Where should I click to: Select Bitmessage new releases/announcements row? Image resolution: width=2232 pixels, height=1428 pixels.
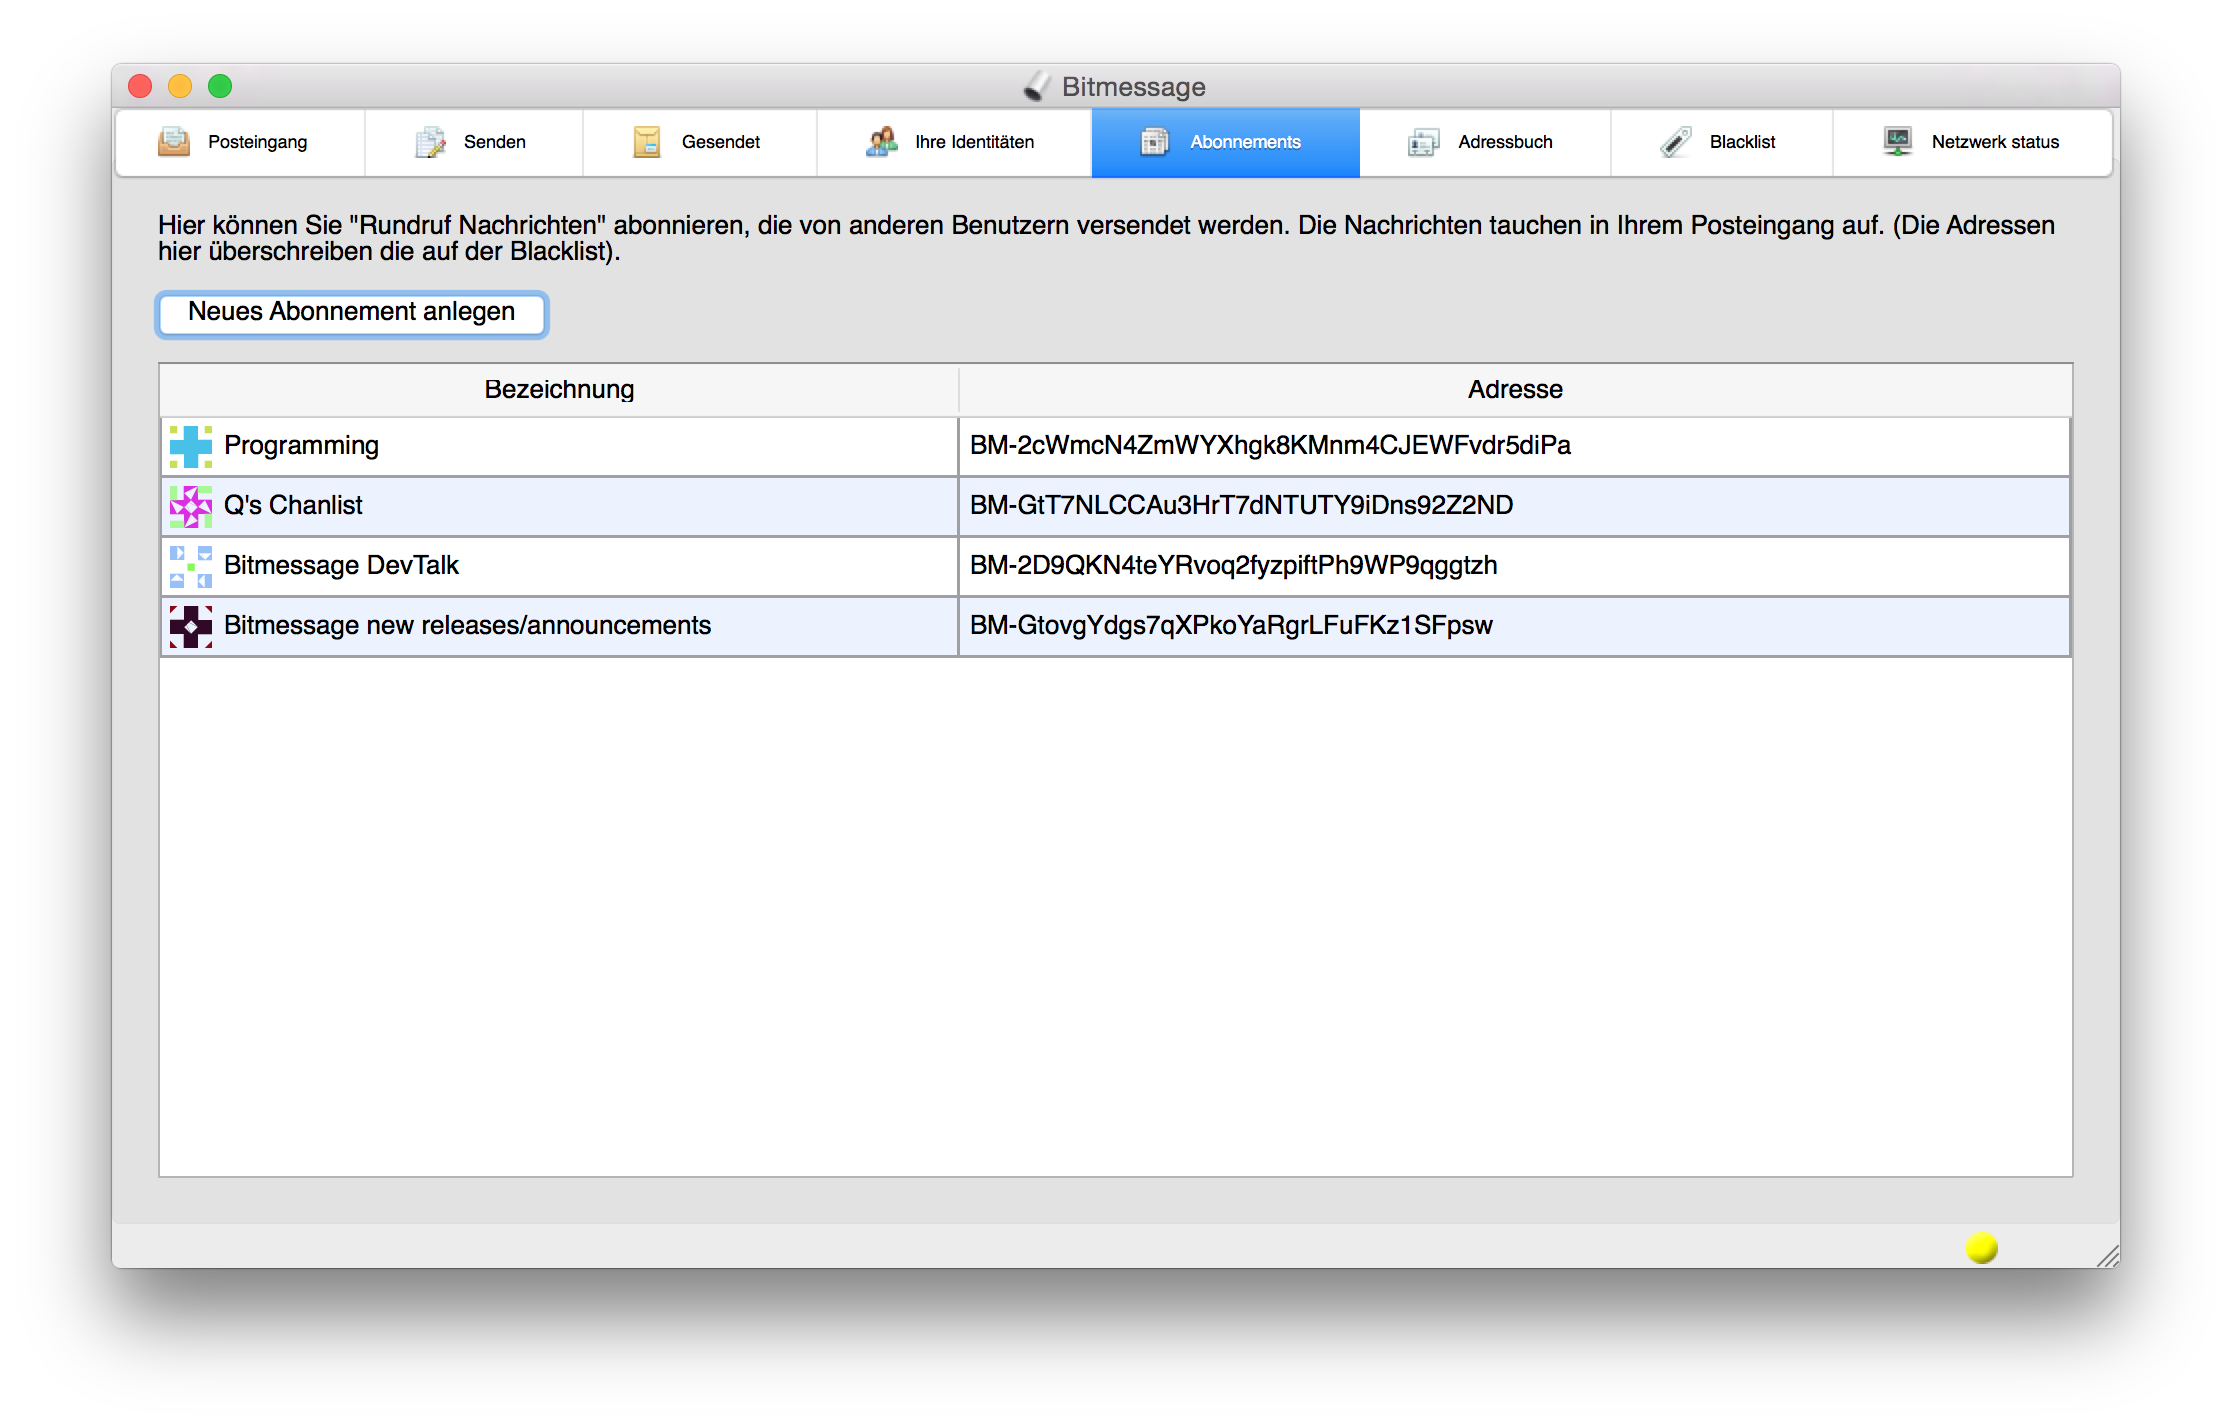[467, 626]
